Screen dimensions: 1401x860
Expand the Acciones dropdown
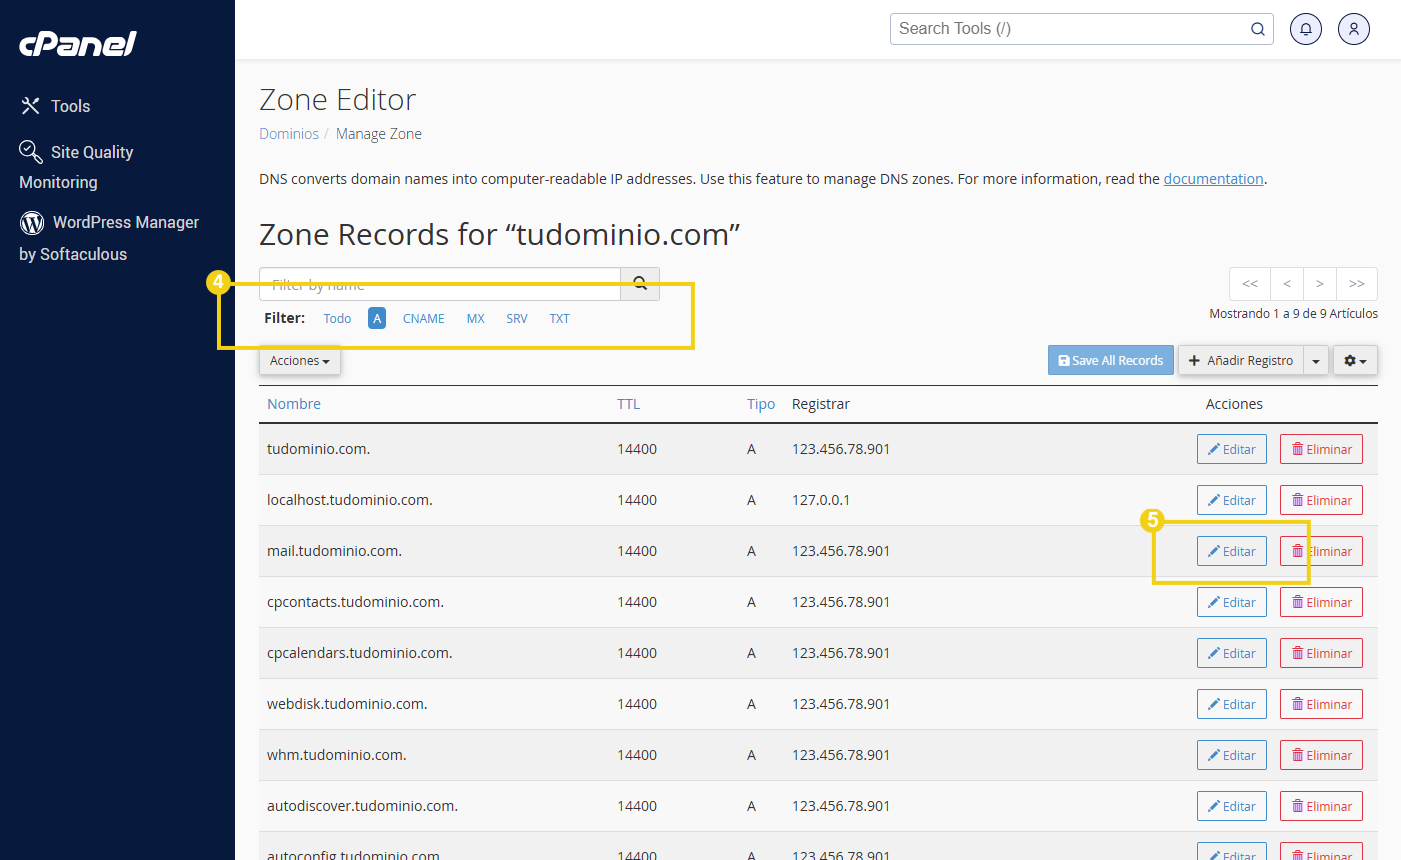299,361
